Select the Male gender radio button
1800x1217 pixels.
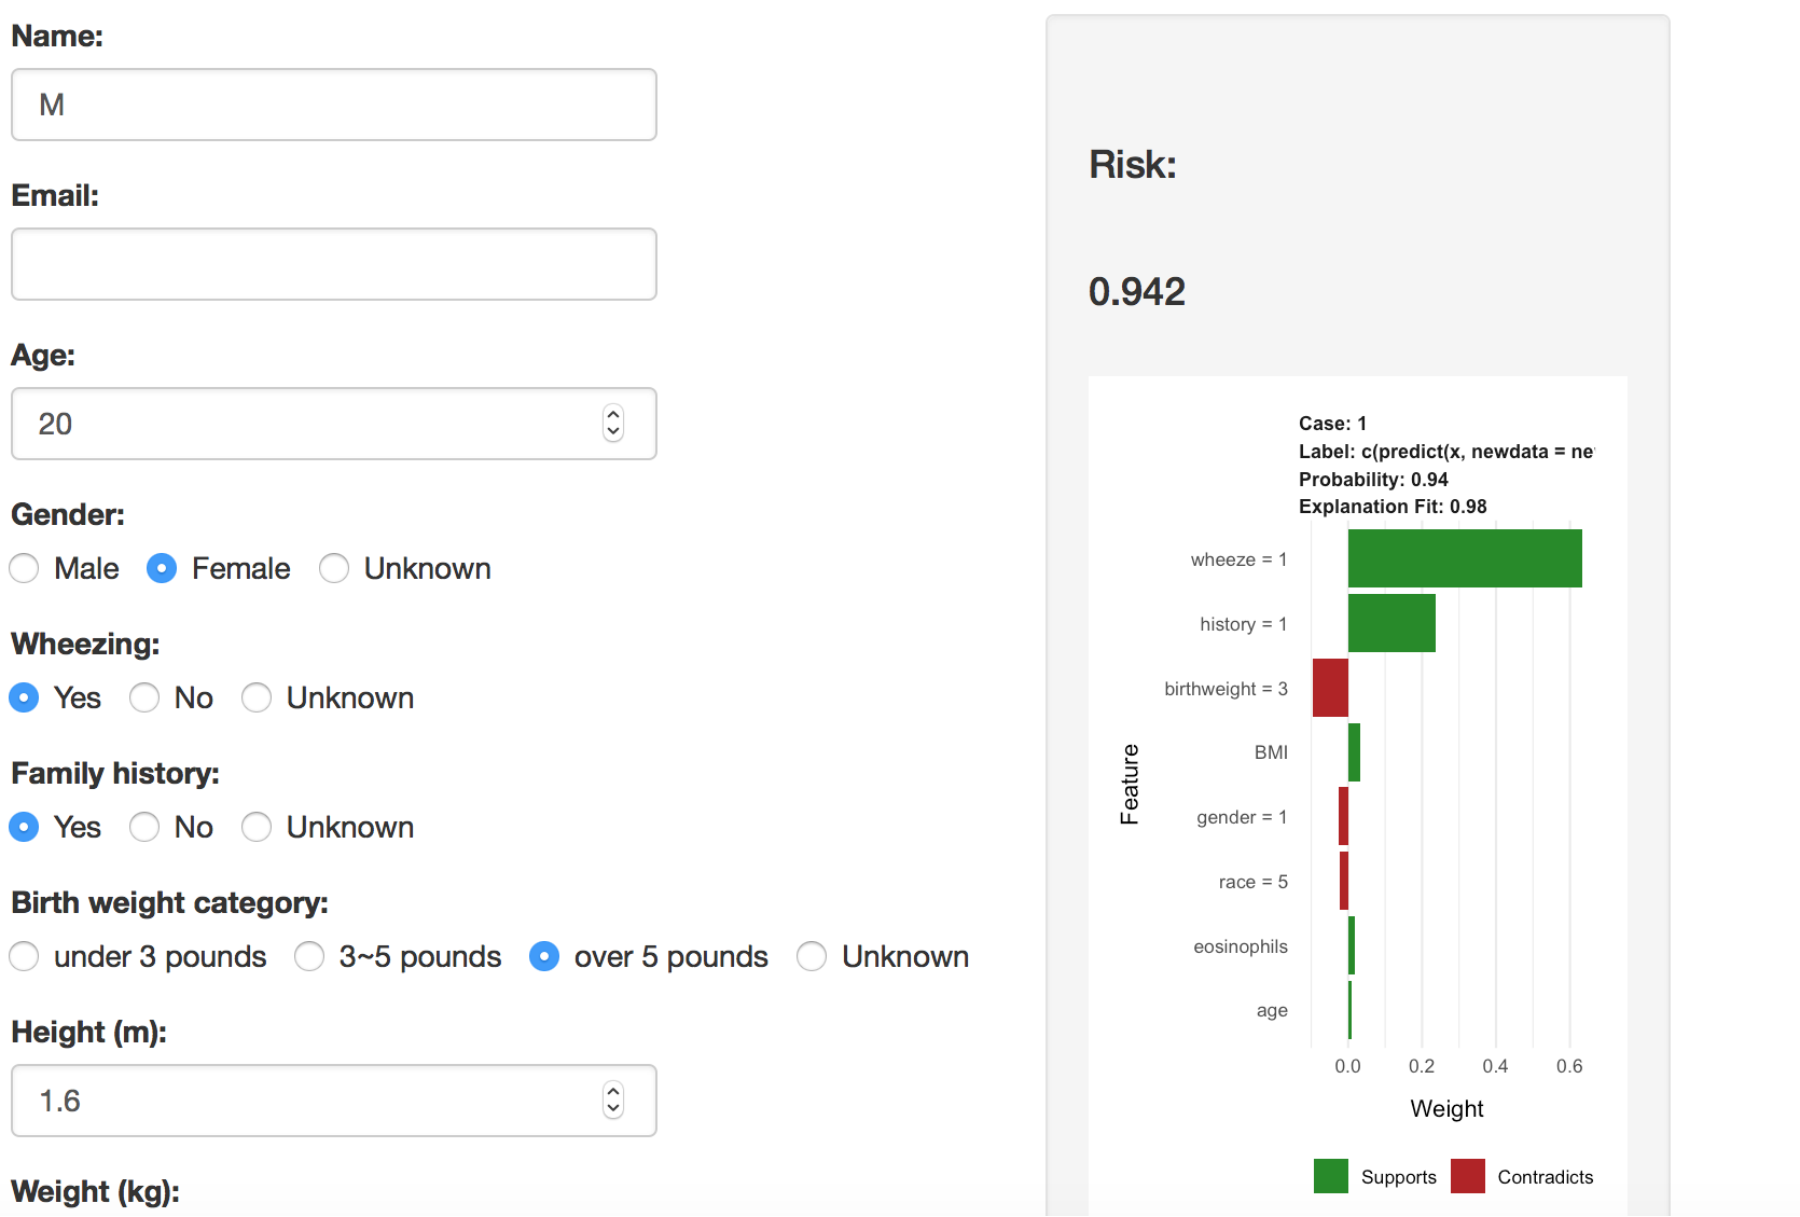24,569
